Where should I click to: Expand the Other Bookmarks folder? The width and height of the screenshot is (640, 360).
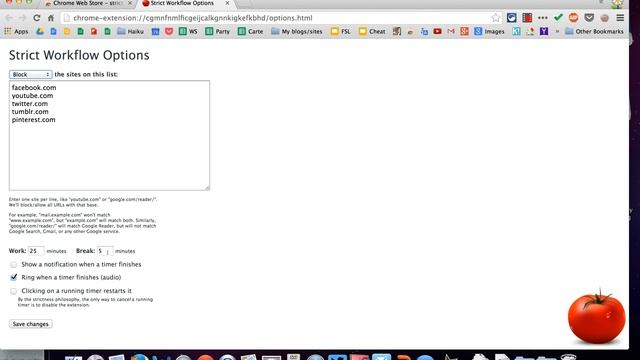tap(594, 31)
